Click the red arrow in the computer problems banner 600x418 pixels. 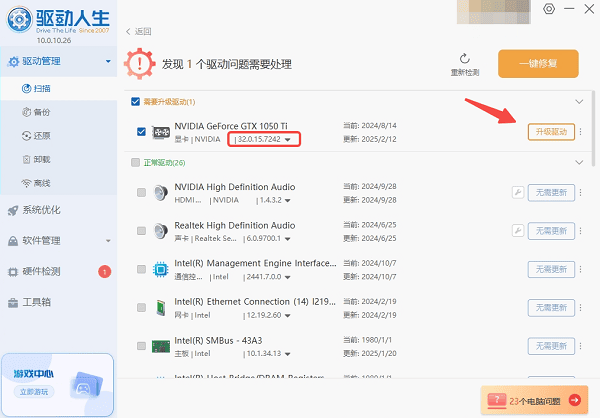point(574,400)
